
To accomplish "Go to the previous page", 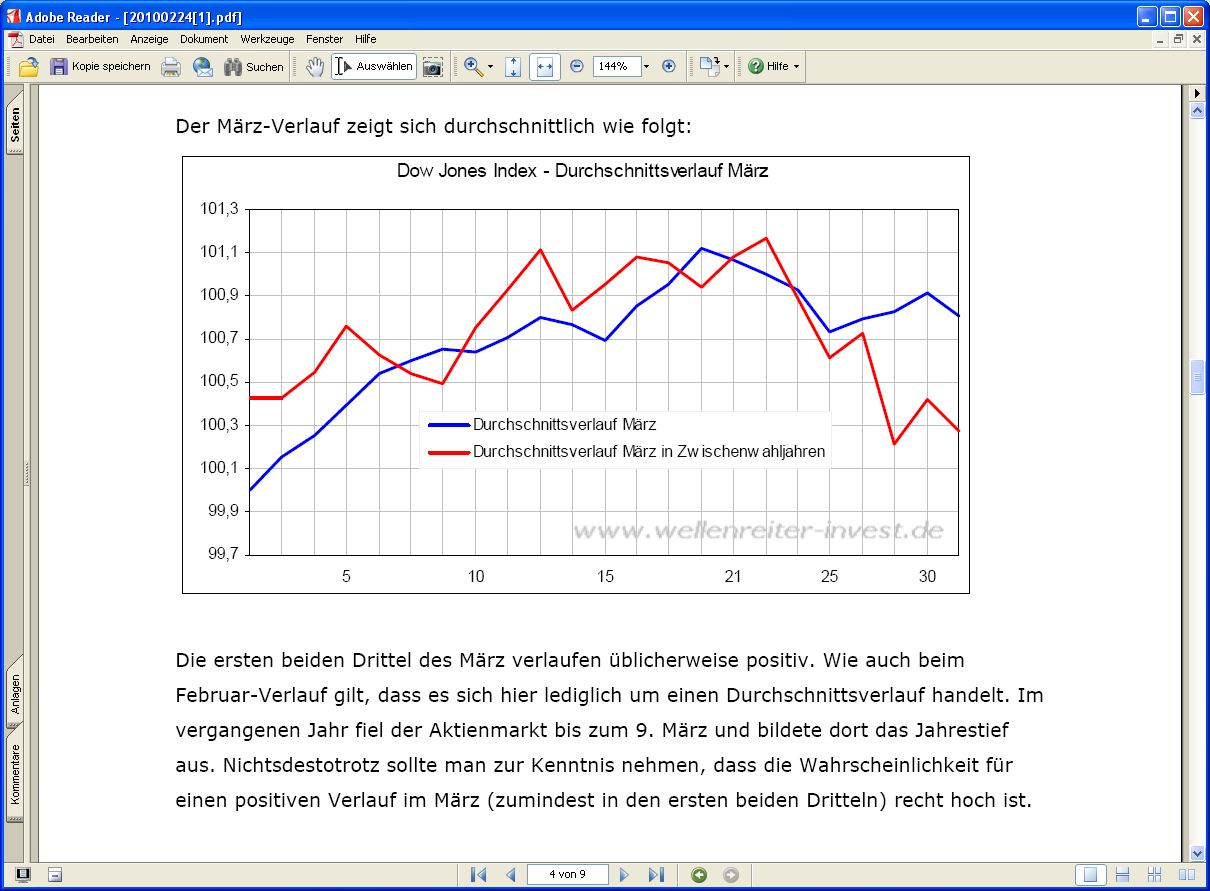I will coord(510,875).
